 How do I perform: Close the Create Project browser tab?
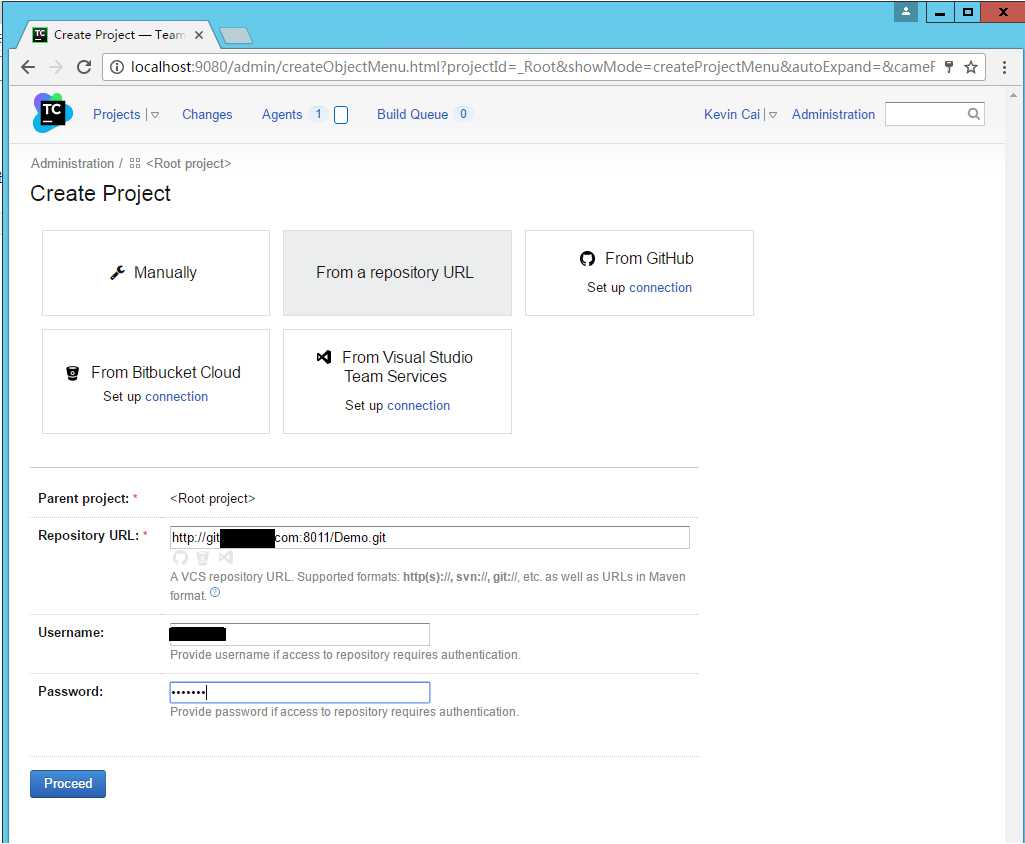[199, 35]
